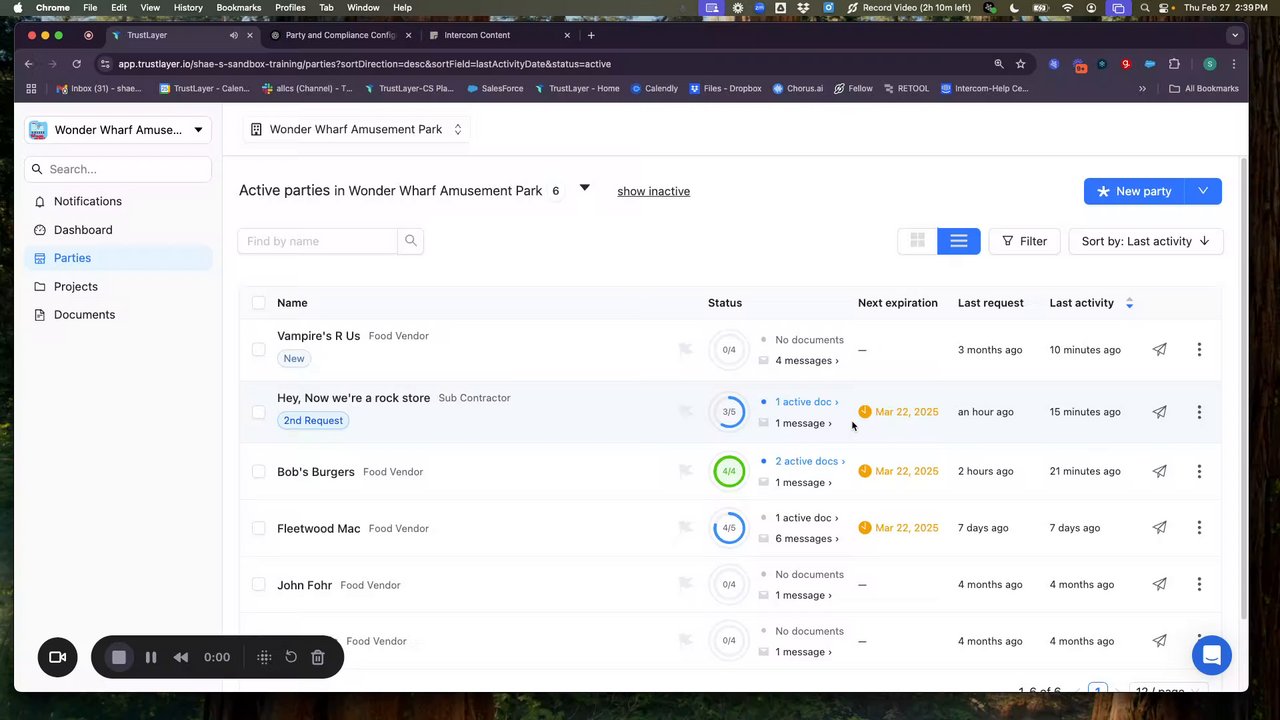Delete the recording with trash icon

317,657
